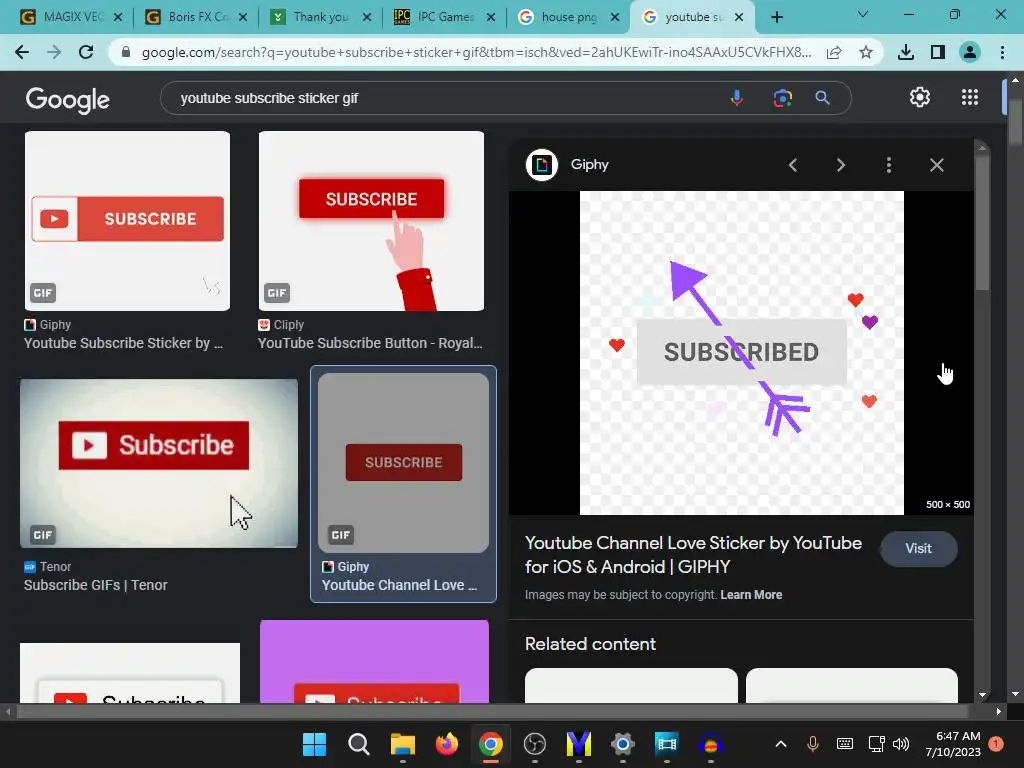Close the house png tab
The height and width of the screenshot is (768, 1024).
[615, 17]
